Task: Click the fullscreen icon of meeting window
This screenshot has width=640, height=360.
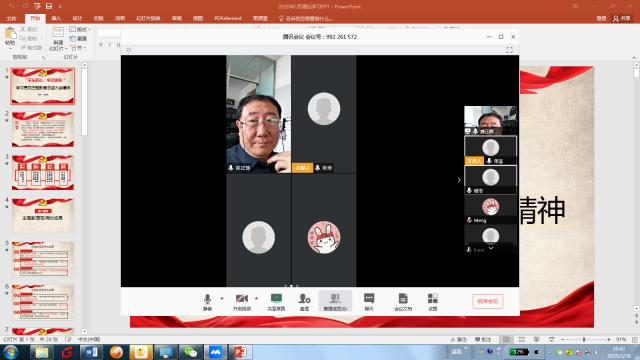Action: 509,50
